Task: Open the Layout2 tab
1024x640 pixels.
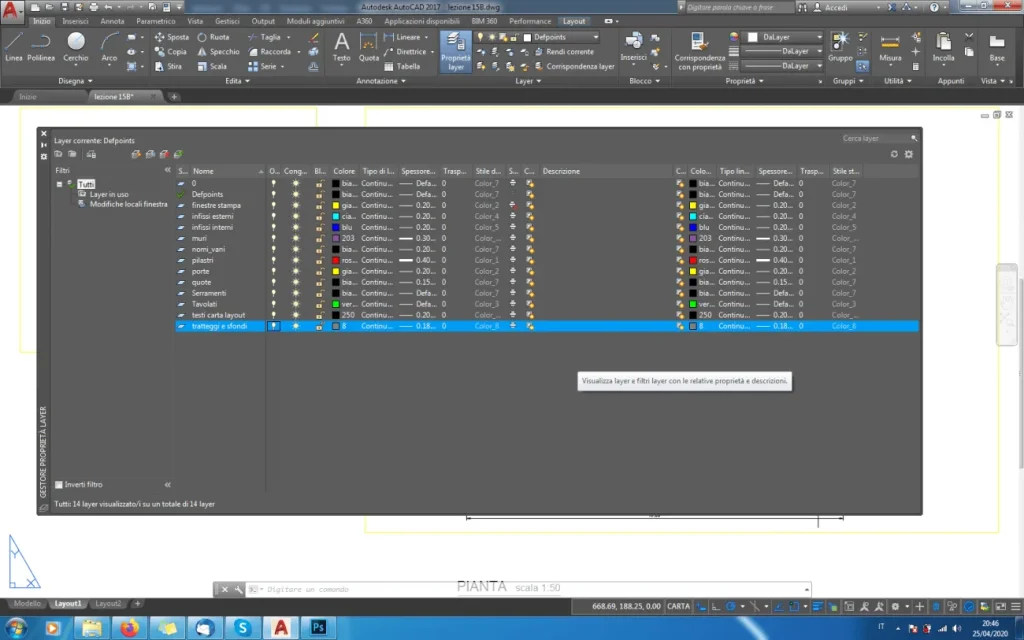Action: click(x=108, y=603)
